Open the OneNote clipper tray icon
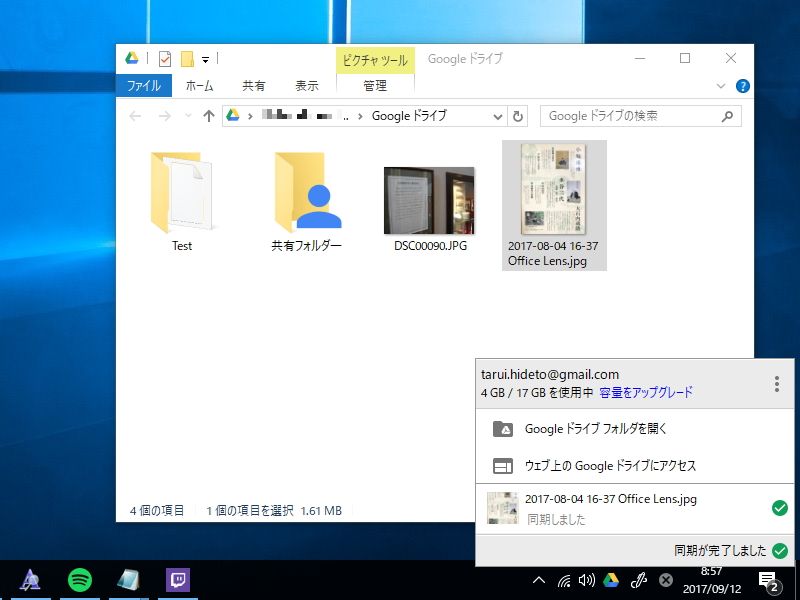Image resolution: width=800 pixels, height=600 pixels. pos(638,580)
